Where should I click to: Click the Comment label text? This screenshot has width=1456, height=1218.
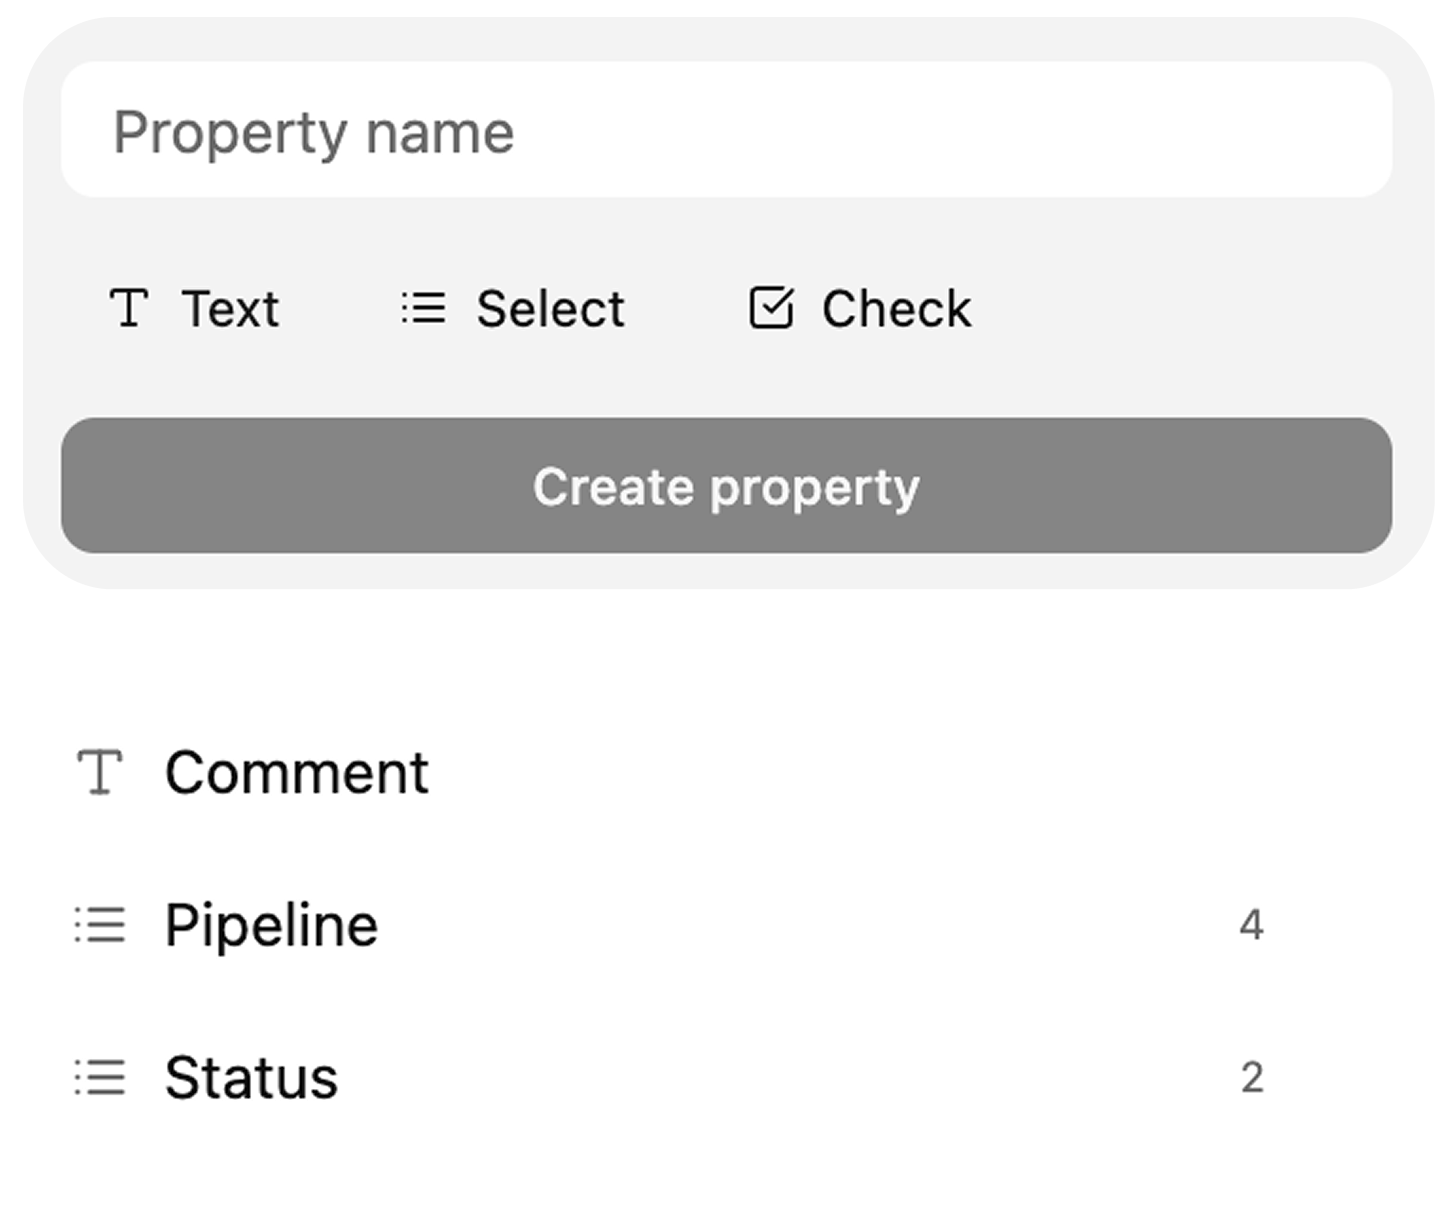point(297,773)
